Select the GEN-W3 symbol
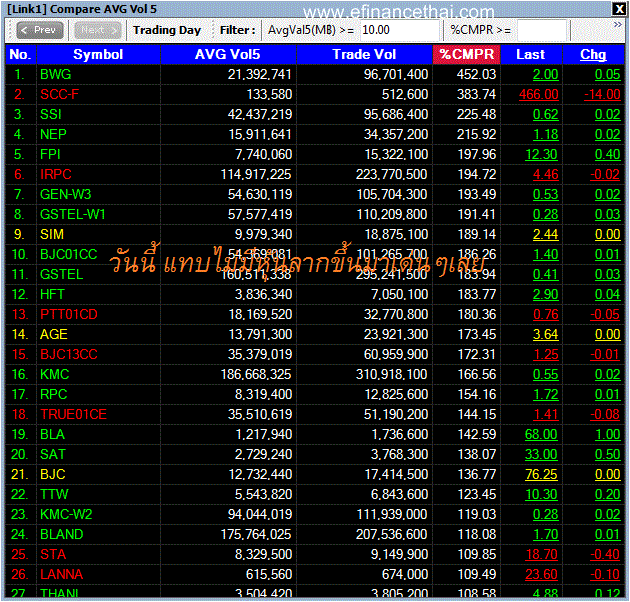This screenshot has width=630, height=602. 65,195
